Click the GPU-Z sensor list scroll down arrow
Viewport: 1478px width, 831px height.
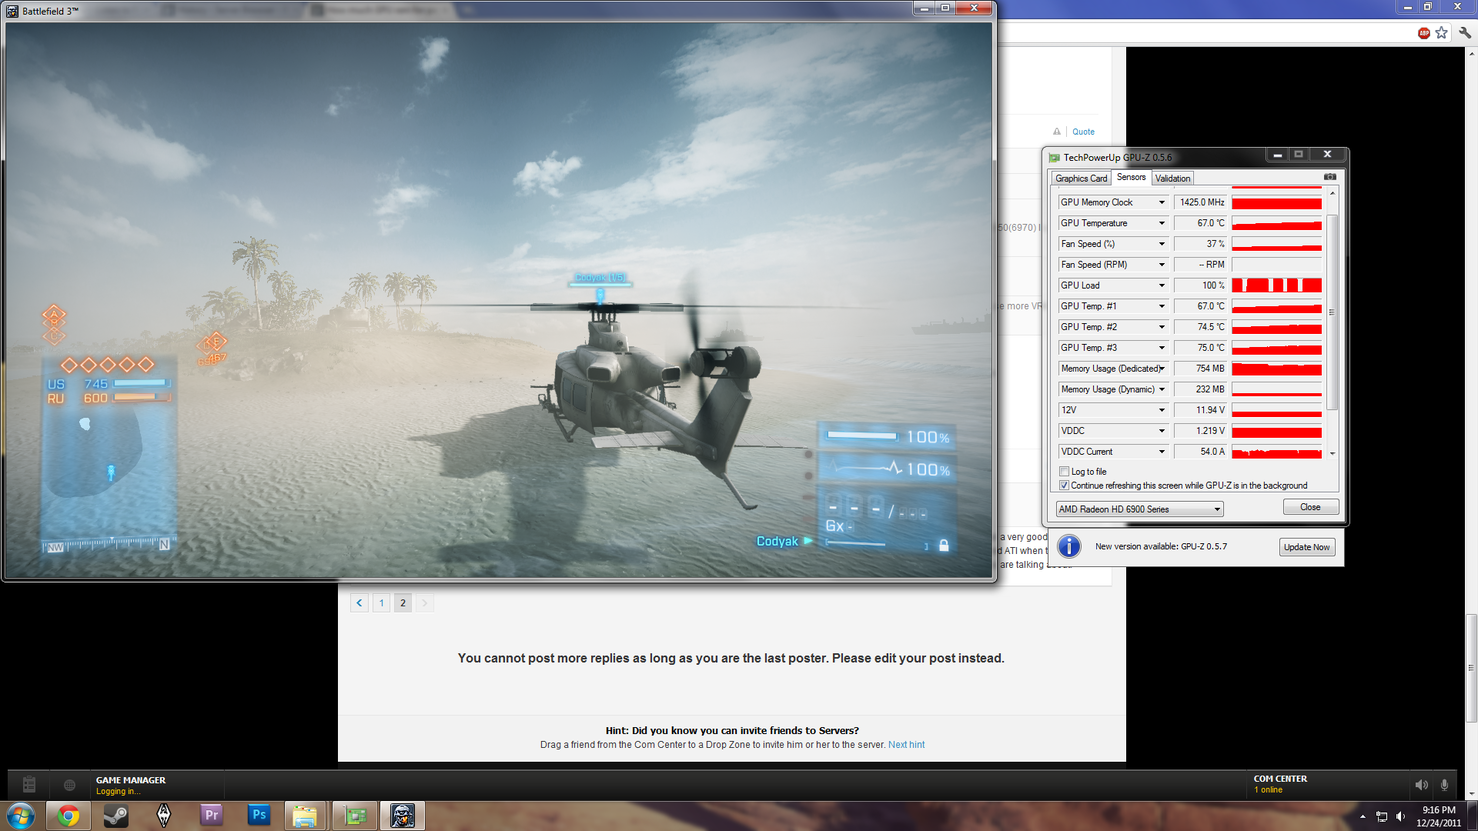pos(1332,453)
